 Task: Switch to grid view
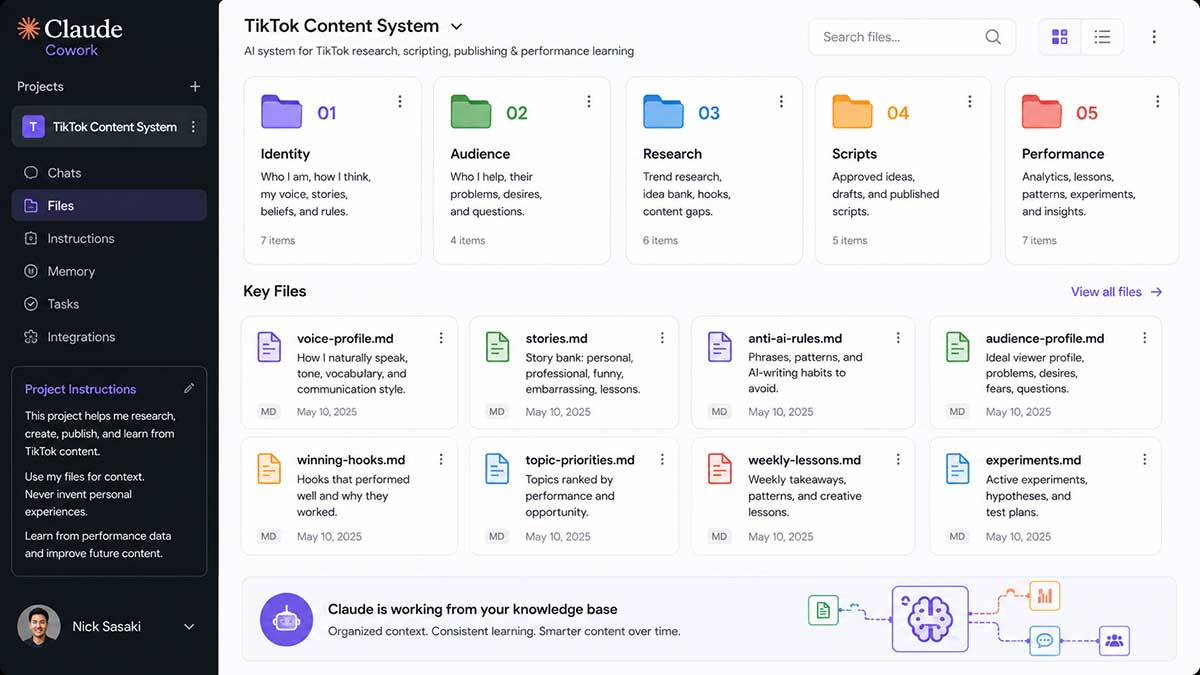tap(1060, 37)
